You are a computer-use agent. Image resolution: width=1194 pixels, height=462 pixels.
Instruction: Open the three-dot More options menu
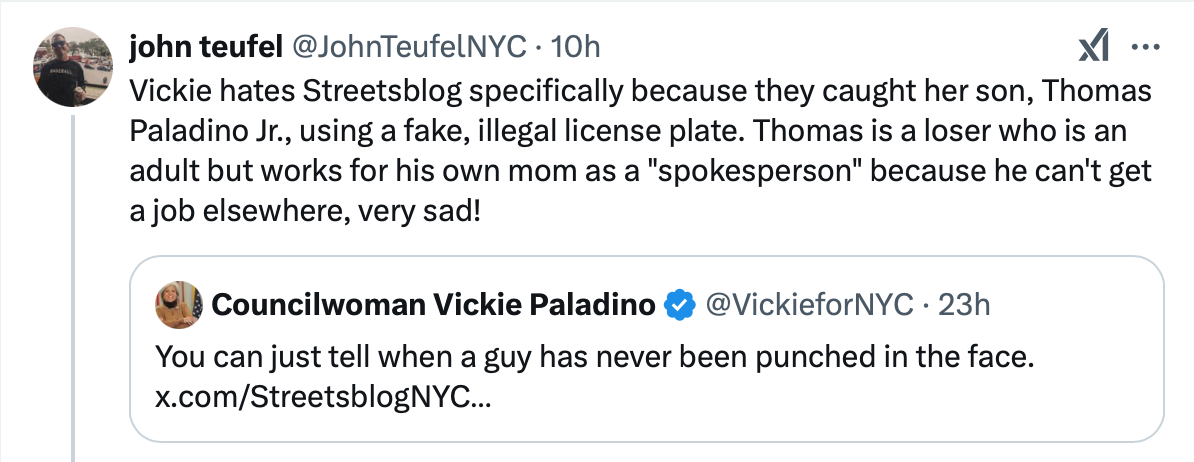pos(1144,47)
